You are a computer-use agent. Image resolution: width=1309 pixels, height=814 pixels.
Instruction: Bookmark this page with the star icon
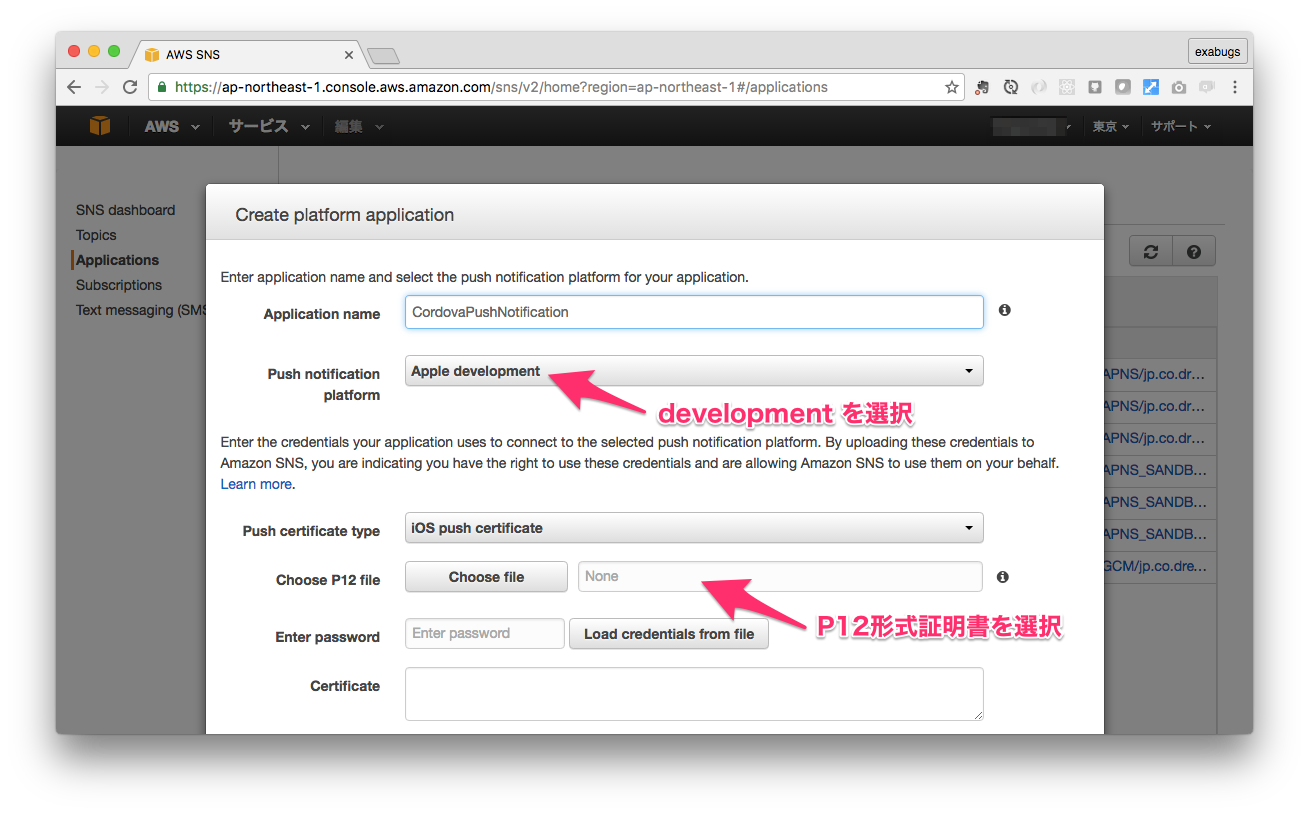pos(951,87)
